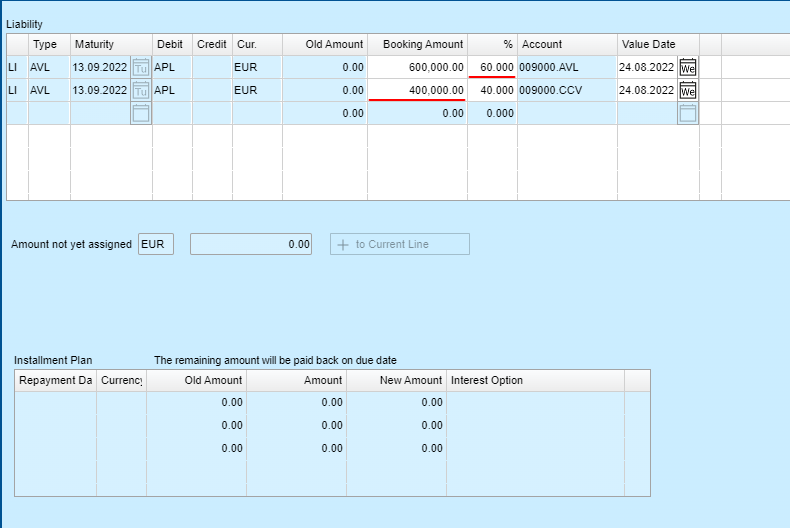Click the Account column header

567,44
